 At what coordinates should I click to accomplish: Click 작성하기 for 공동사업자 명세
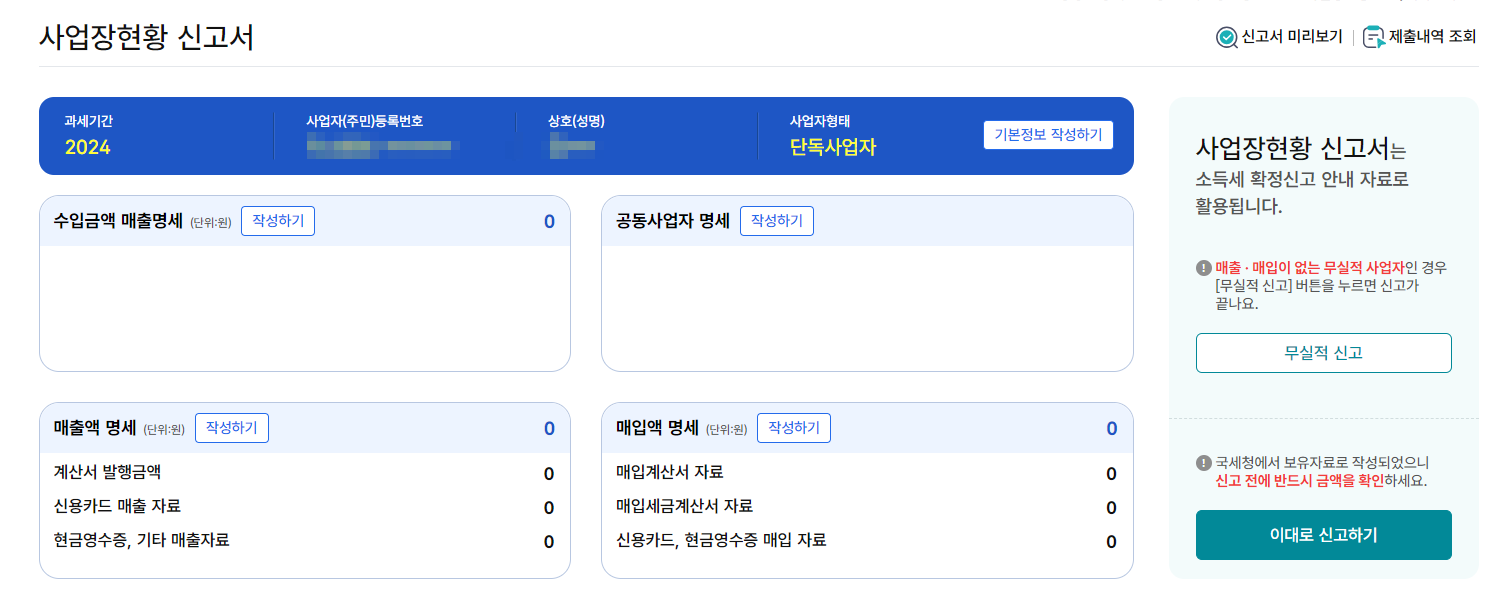(x=777, y=221)
